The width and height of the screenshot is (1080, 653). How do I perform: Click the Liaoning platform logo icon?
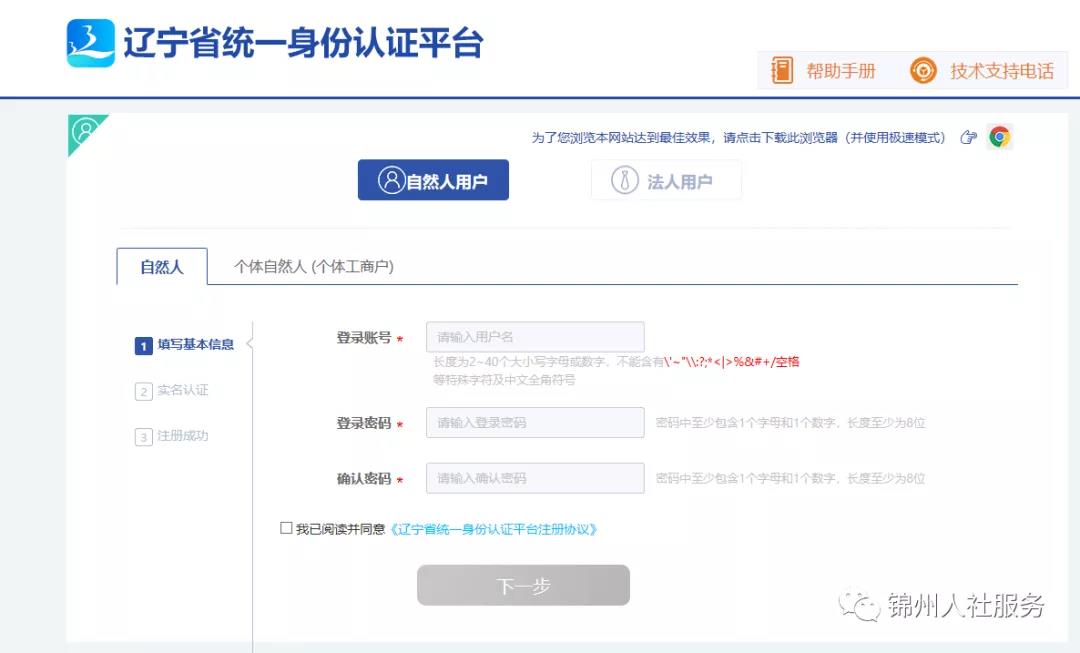pos(91,43)
